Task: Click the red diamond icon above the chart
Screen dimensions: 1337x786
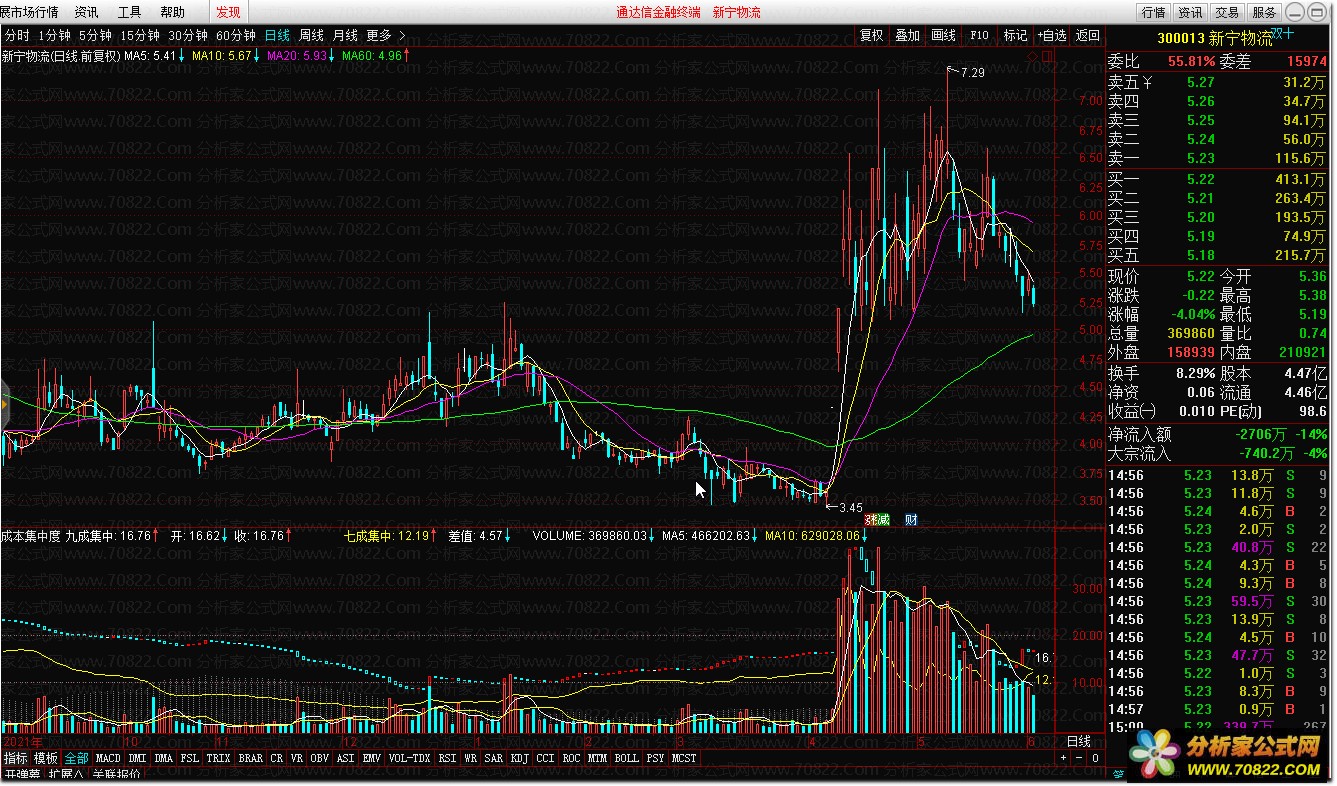Action: (1033, 57)
